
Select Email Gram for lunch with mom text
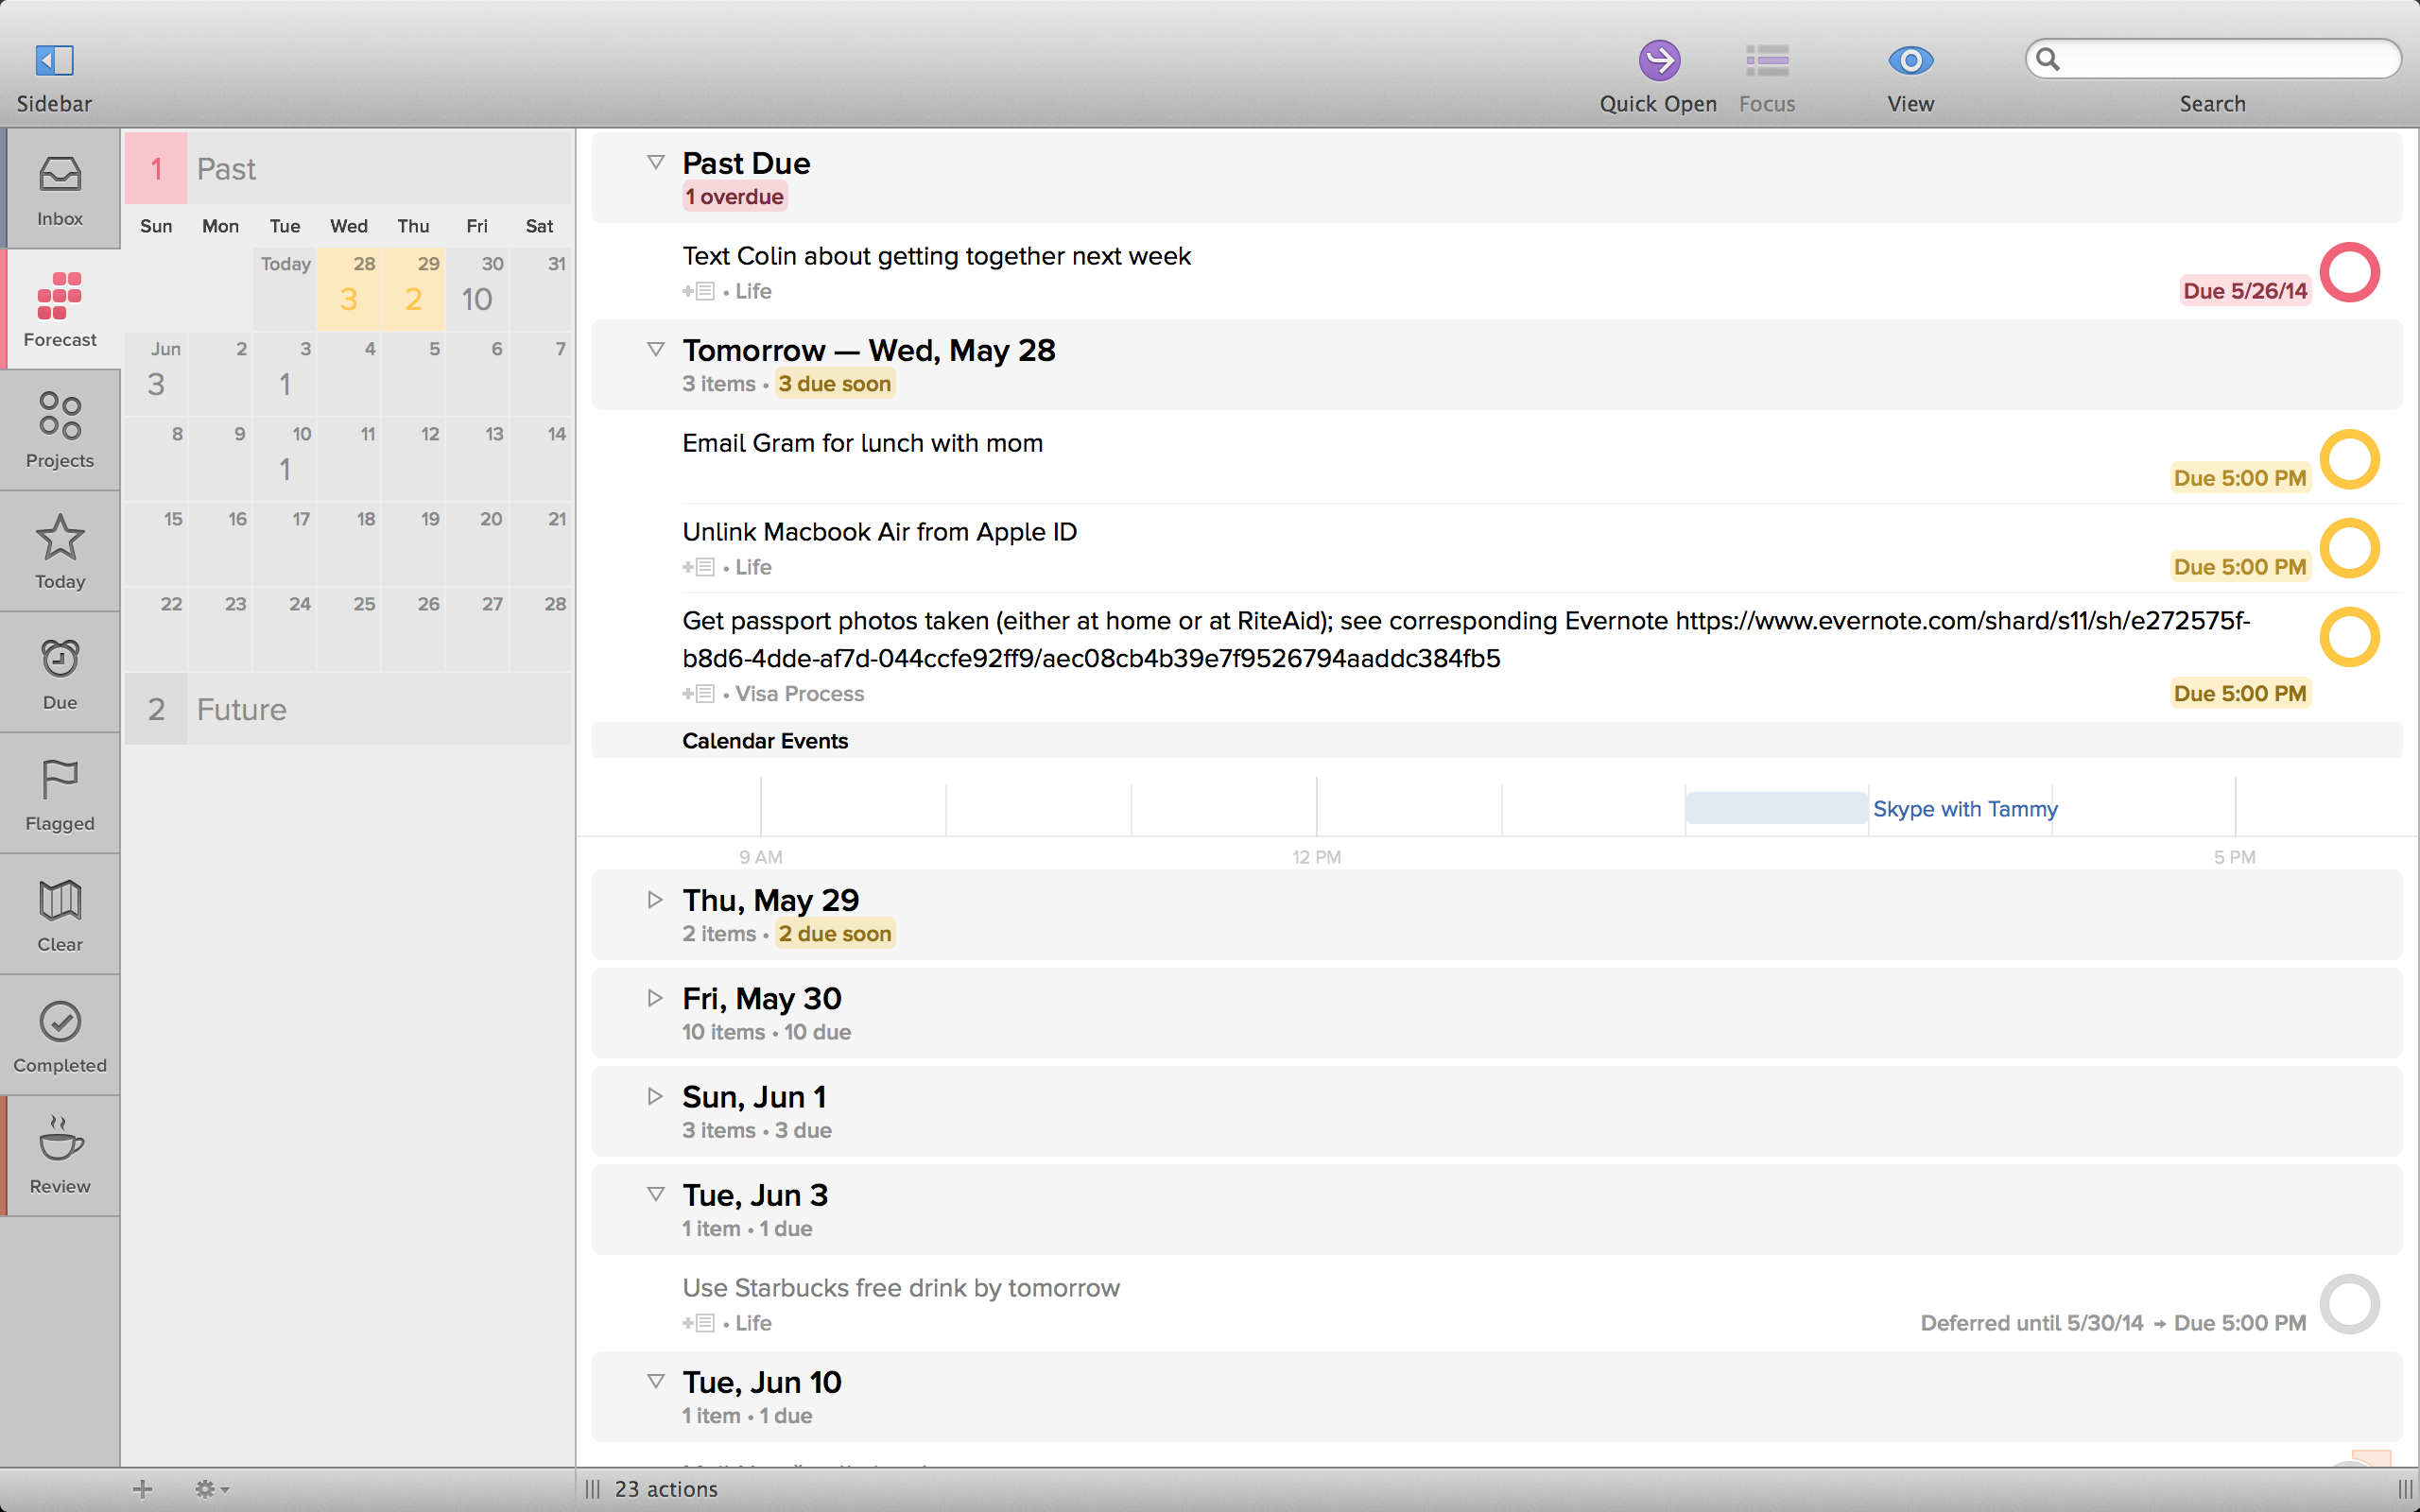[863, 443]
